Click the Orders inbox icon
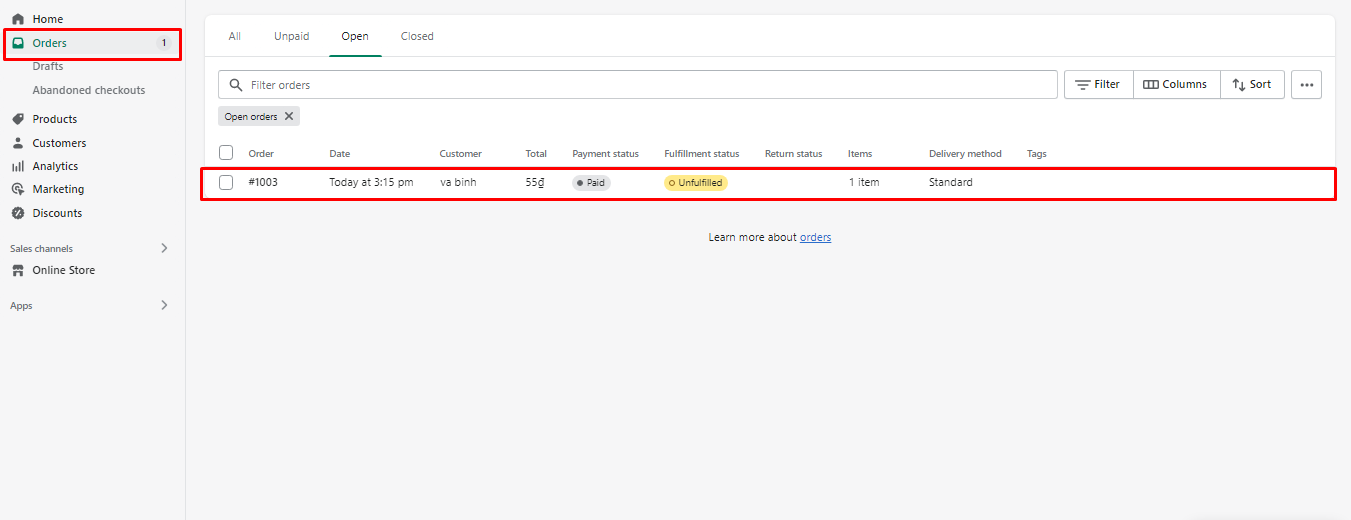Image resolution: width=1351 pixels, height=520 pixels. pos(18,43)
